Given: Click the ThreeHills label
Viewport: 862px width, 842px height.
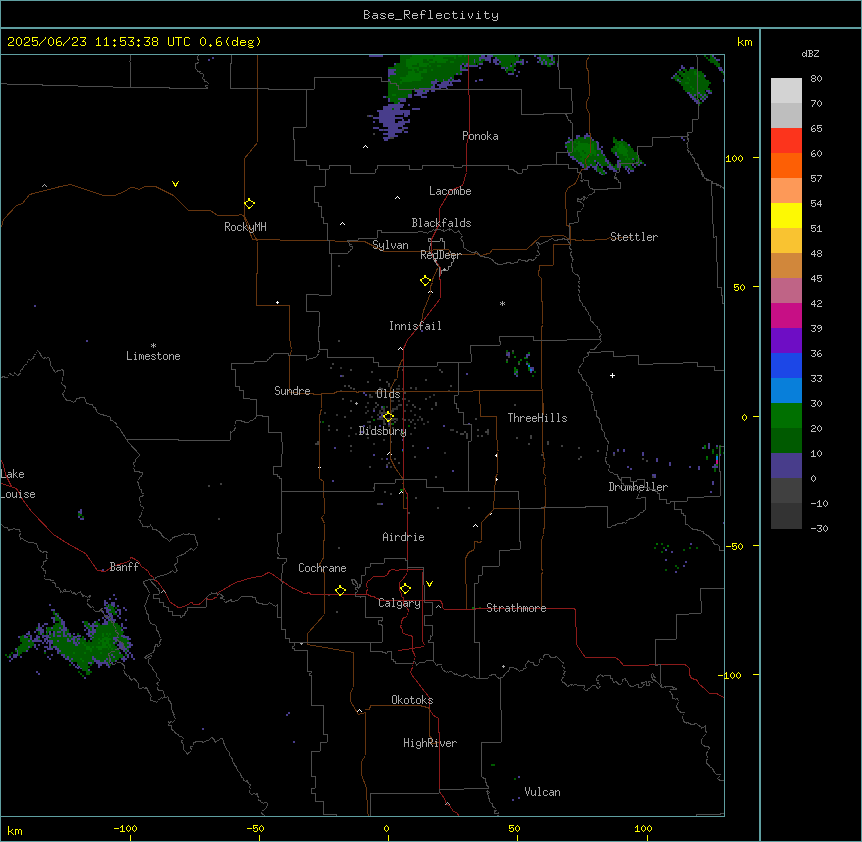Looking at the screenshot, I should coord(537,418).
